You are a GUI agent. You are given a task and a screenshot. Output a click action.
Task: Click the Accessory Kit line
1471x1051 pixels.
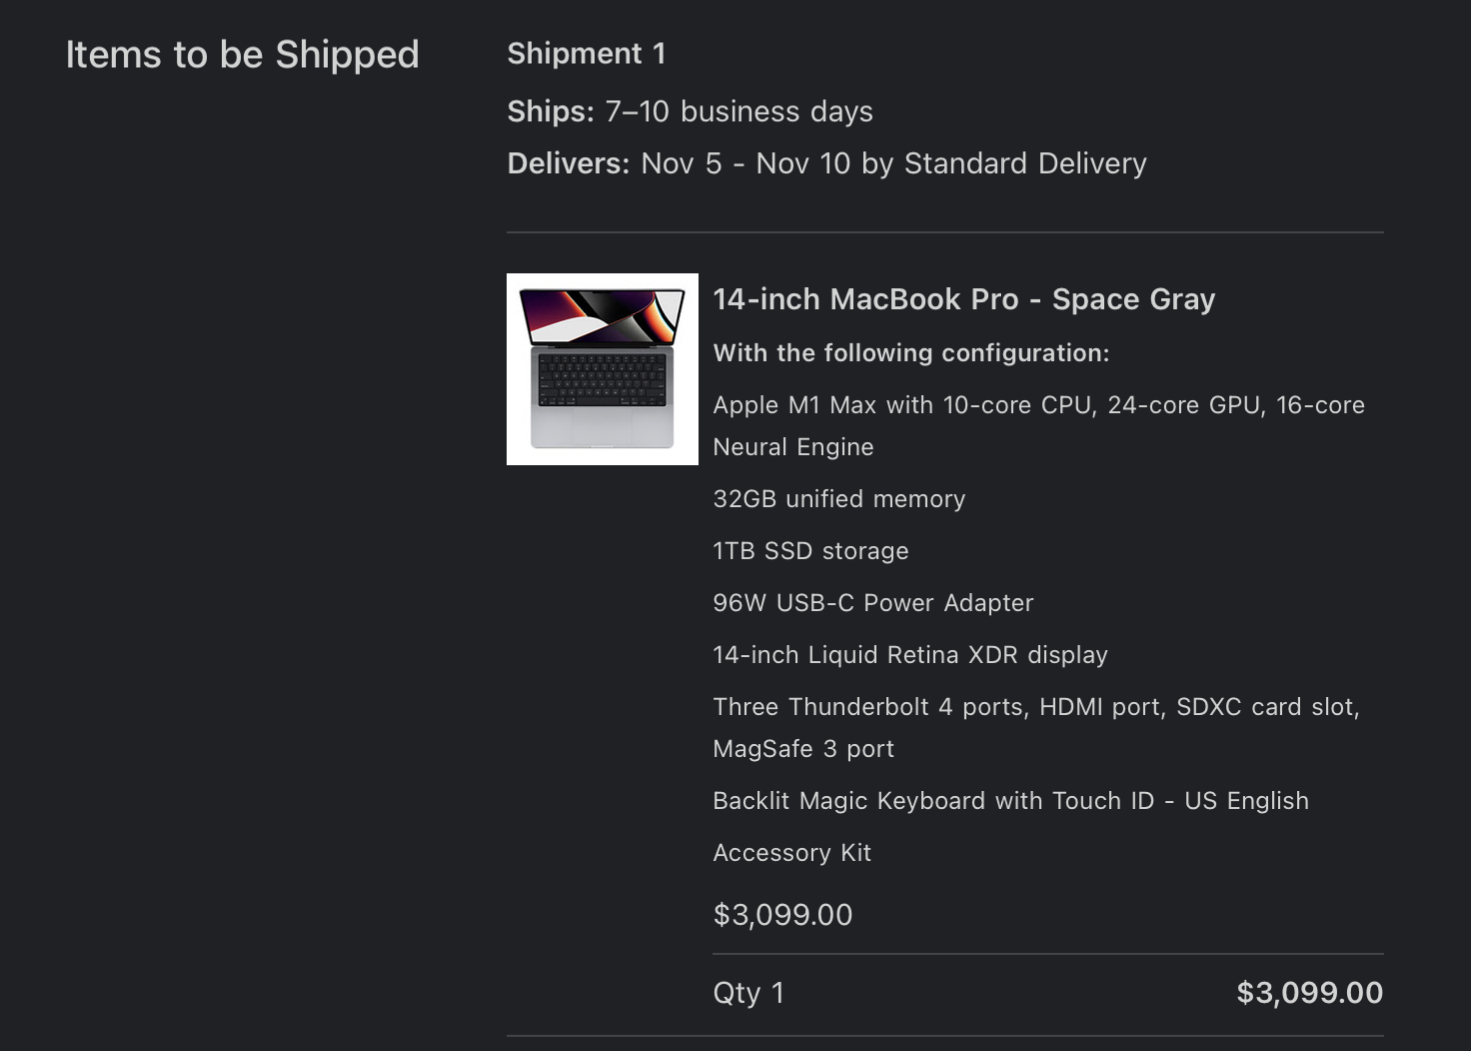[791, 853]
